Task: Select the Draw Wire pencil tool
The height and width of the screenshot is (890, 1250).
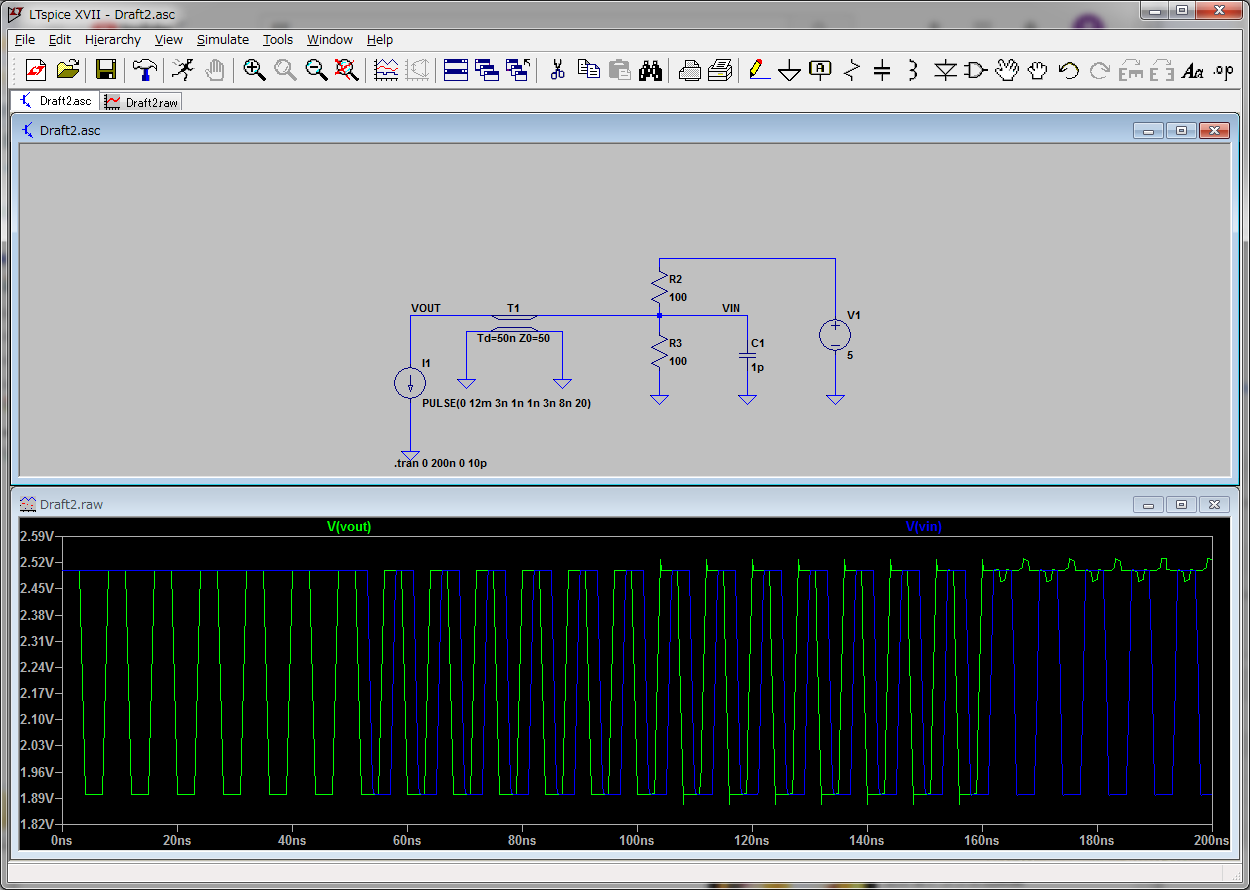Action: pyautogui.click(x=759, y=70)
